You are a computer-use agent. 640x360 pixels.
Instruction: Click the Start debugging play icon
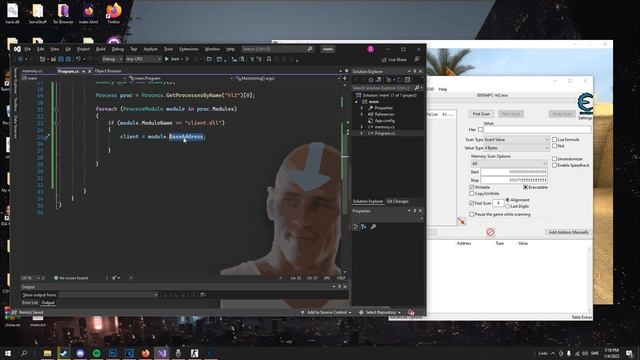click(x=167, y=59)
